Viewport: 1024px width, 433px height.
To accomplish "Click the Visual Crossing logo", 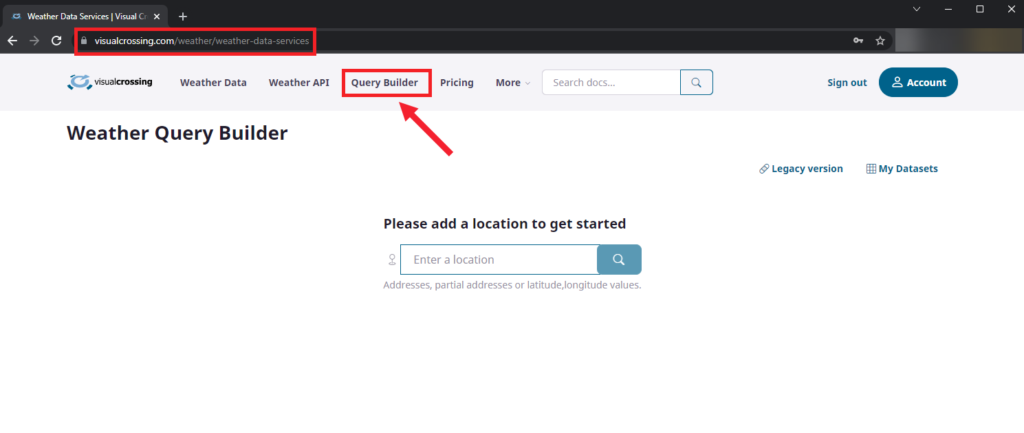I will (110, 82).
